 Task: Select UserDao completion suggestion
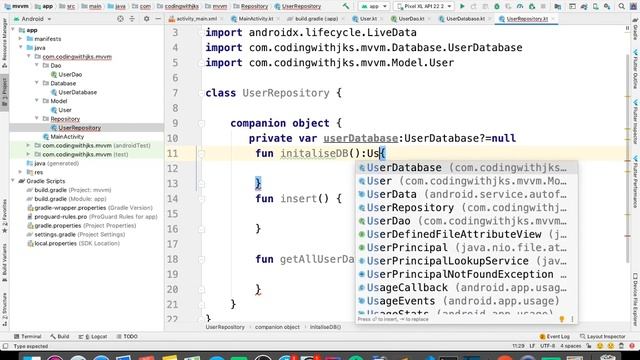467,221
